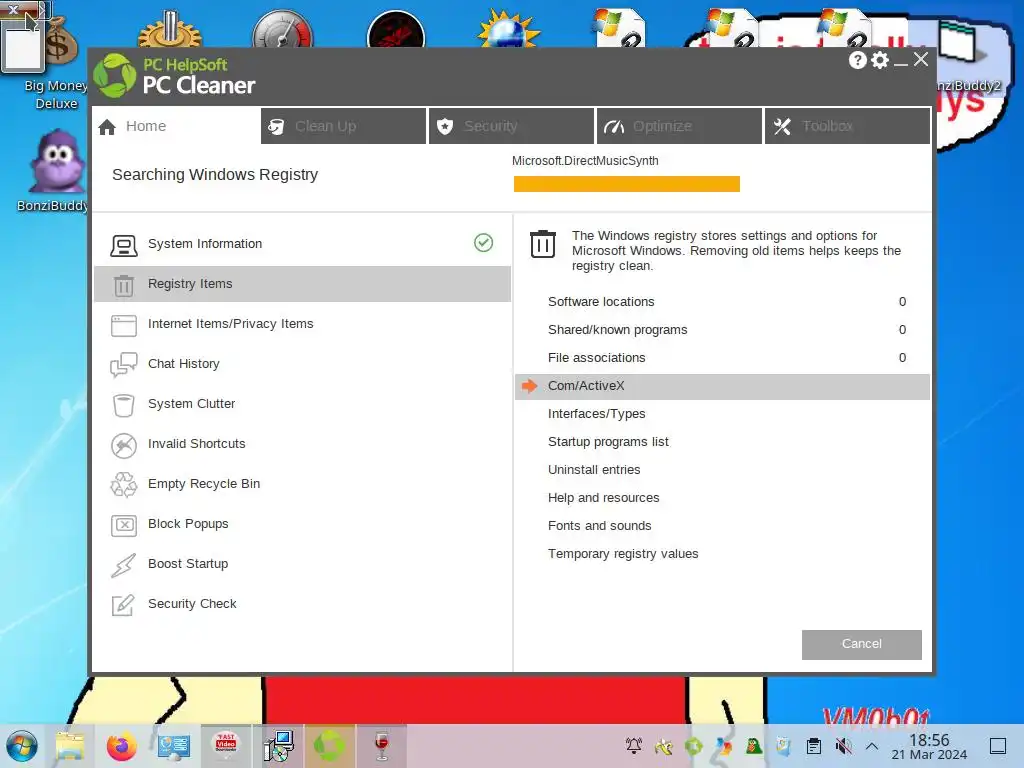This screenshot has height=768, width=1024.
Task: Select System Clutter in the scan list
Action: (x=302, y=404)
